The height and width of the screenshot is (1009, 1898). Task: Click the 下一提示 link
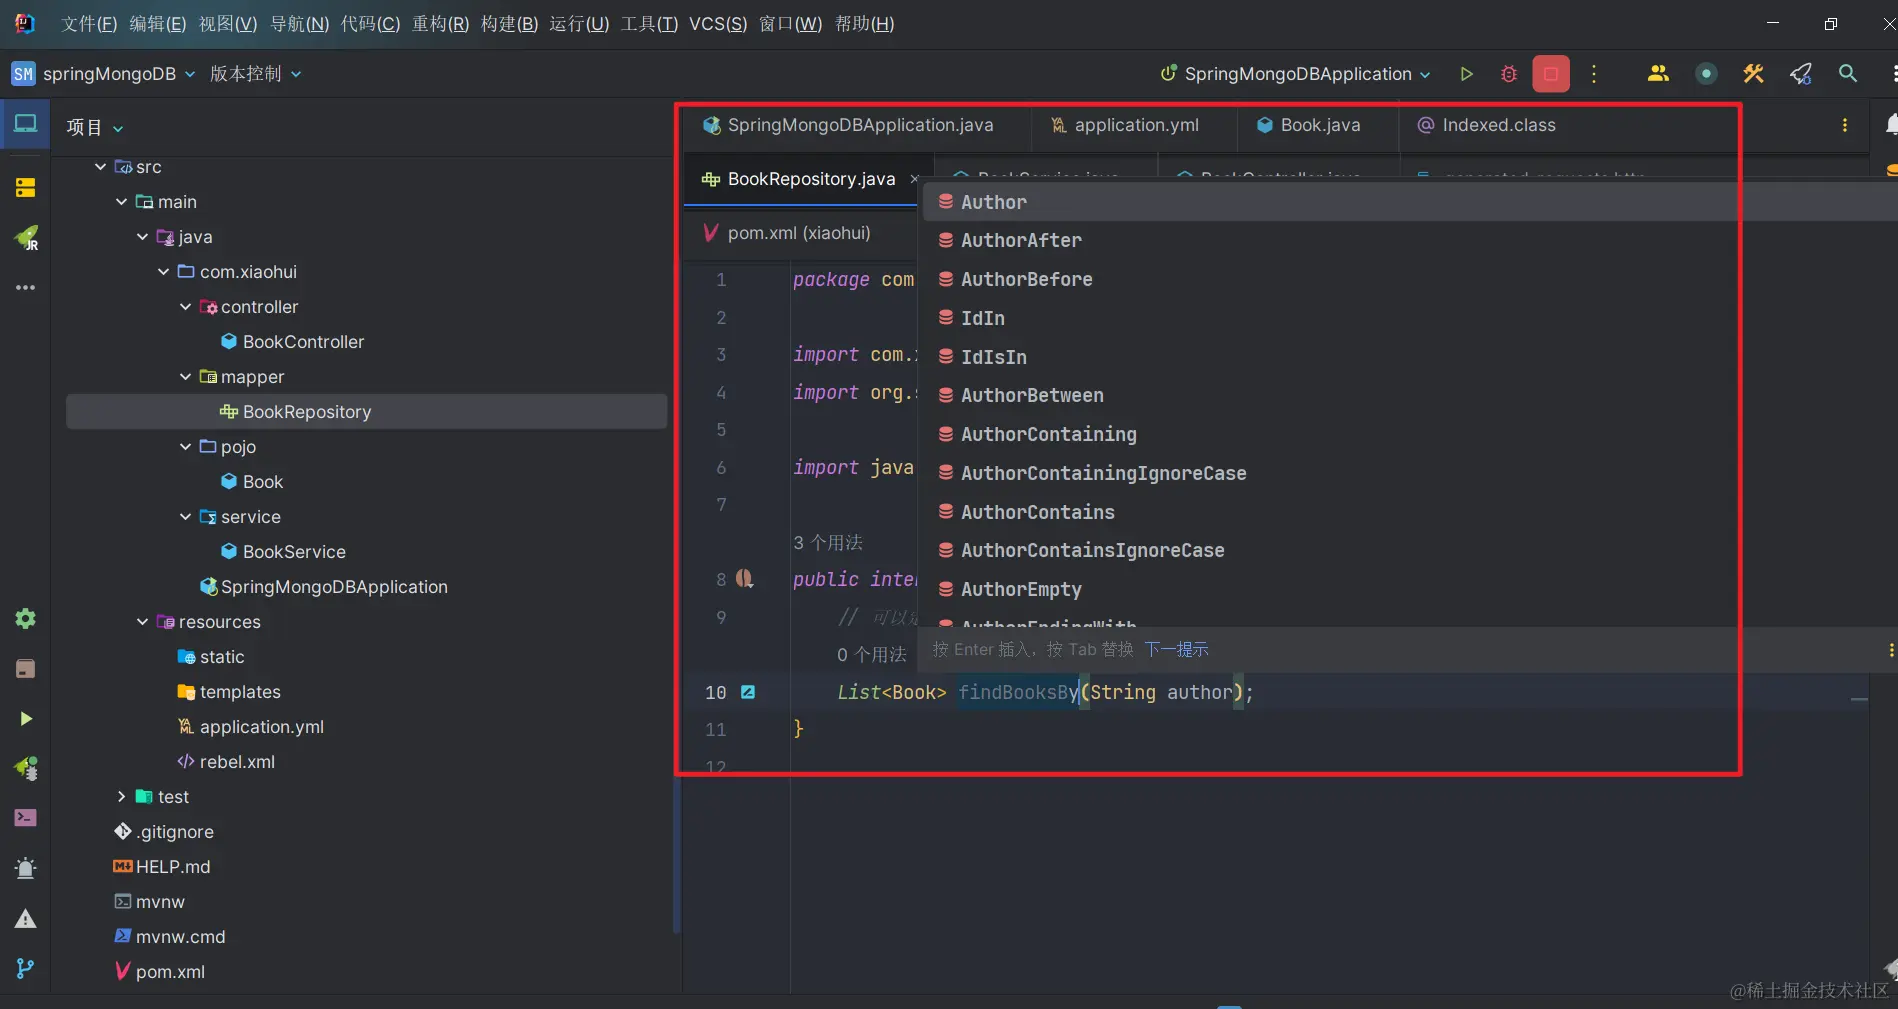(x=1177, y=650)
